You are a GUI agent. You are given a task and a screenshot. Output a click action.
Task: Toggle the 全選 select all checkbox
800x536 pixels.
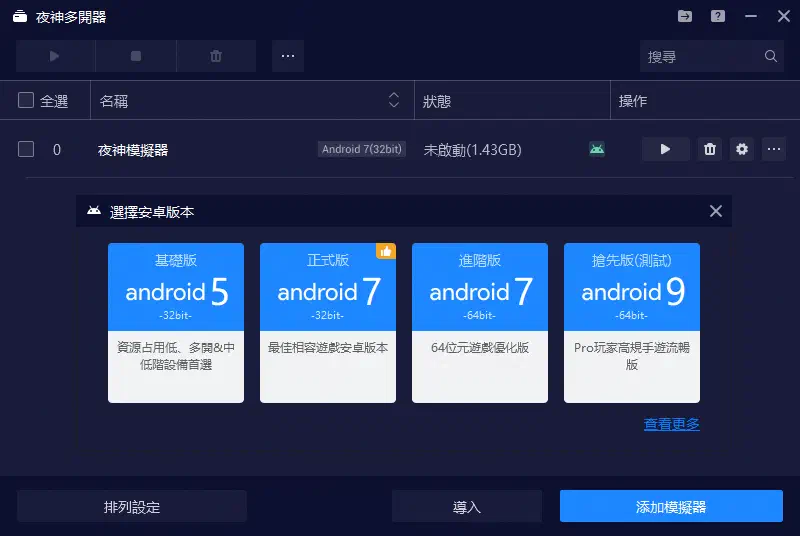point(26,100)
